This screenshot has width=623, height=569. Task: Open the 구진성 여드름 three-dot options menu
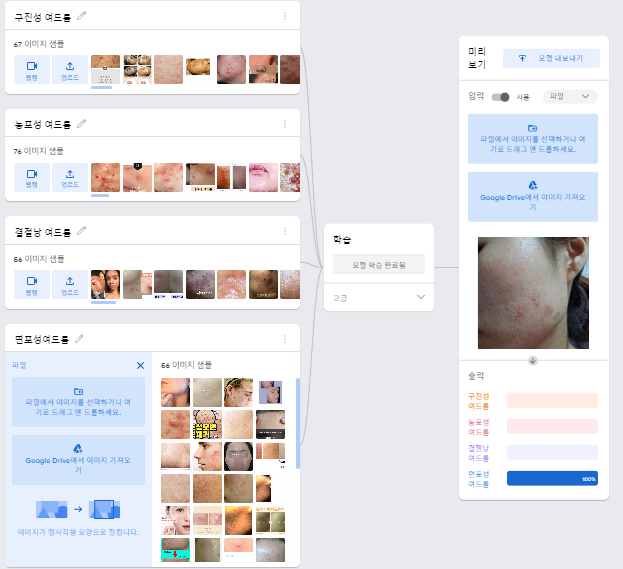click(285, 16)
